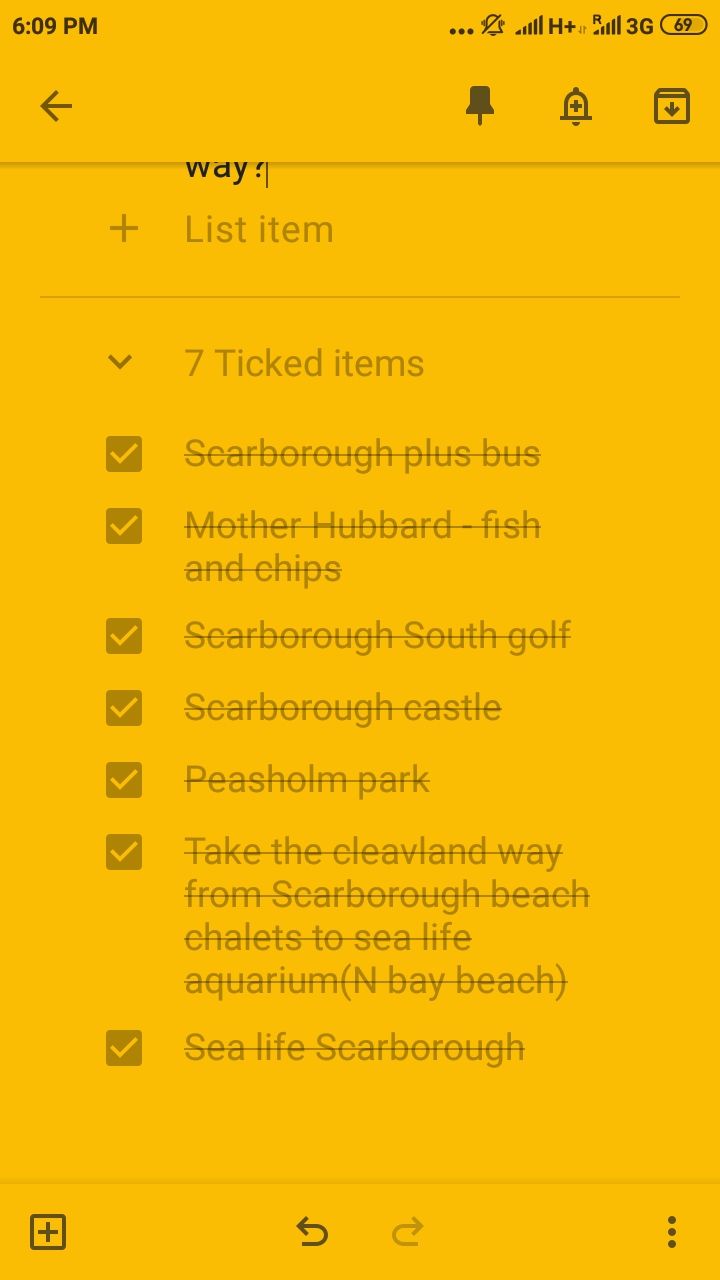The height and width of the screenshot is (1280, 720).
Task: Go back with the arrow icon
Action: click(x=56, y=106)
